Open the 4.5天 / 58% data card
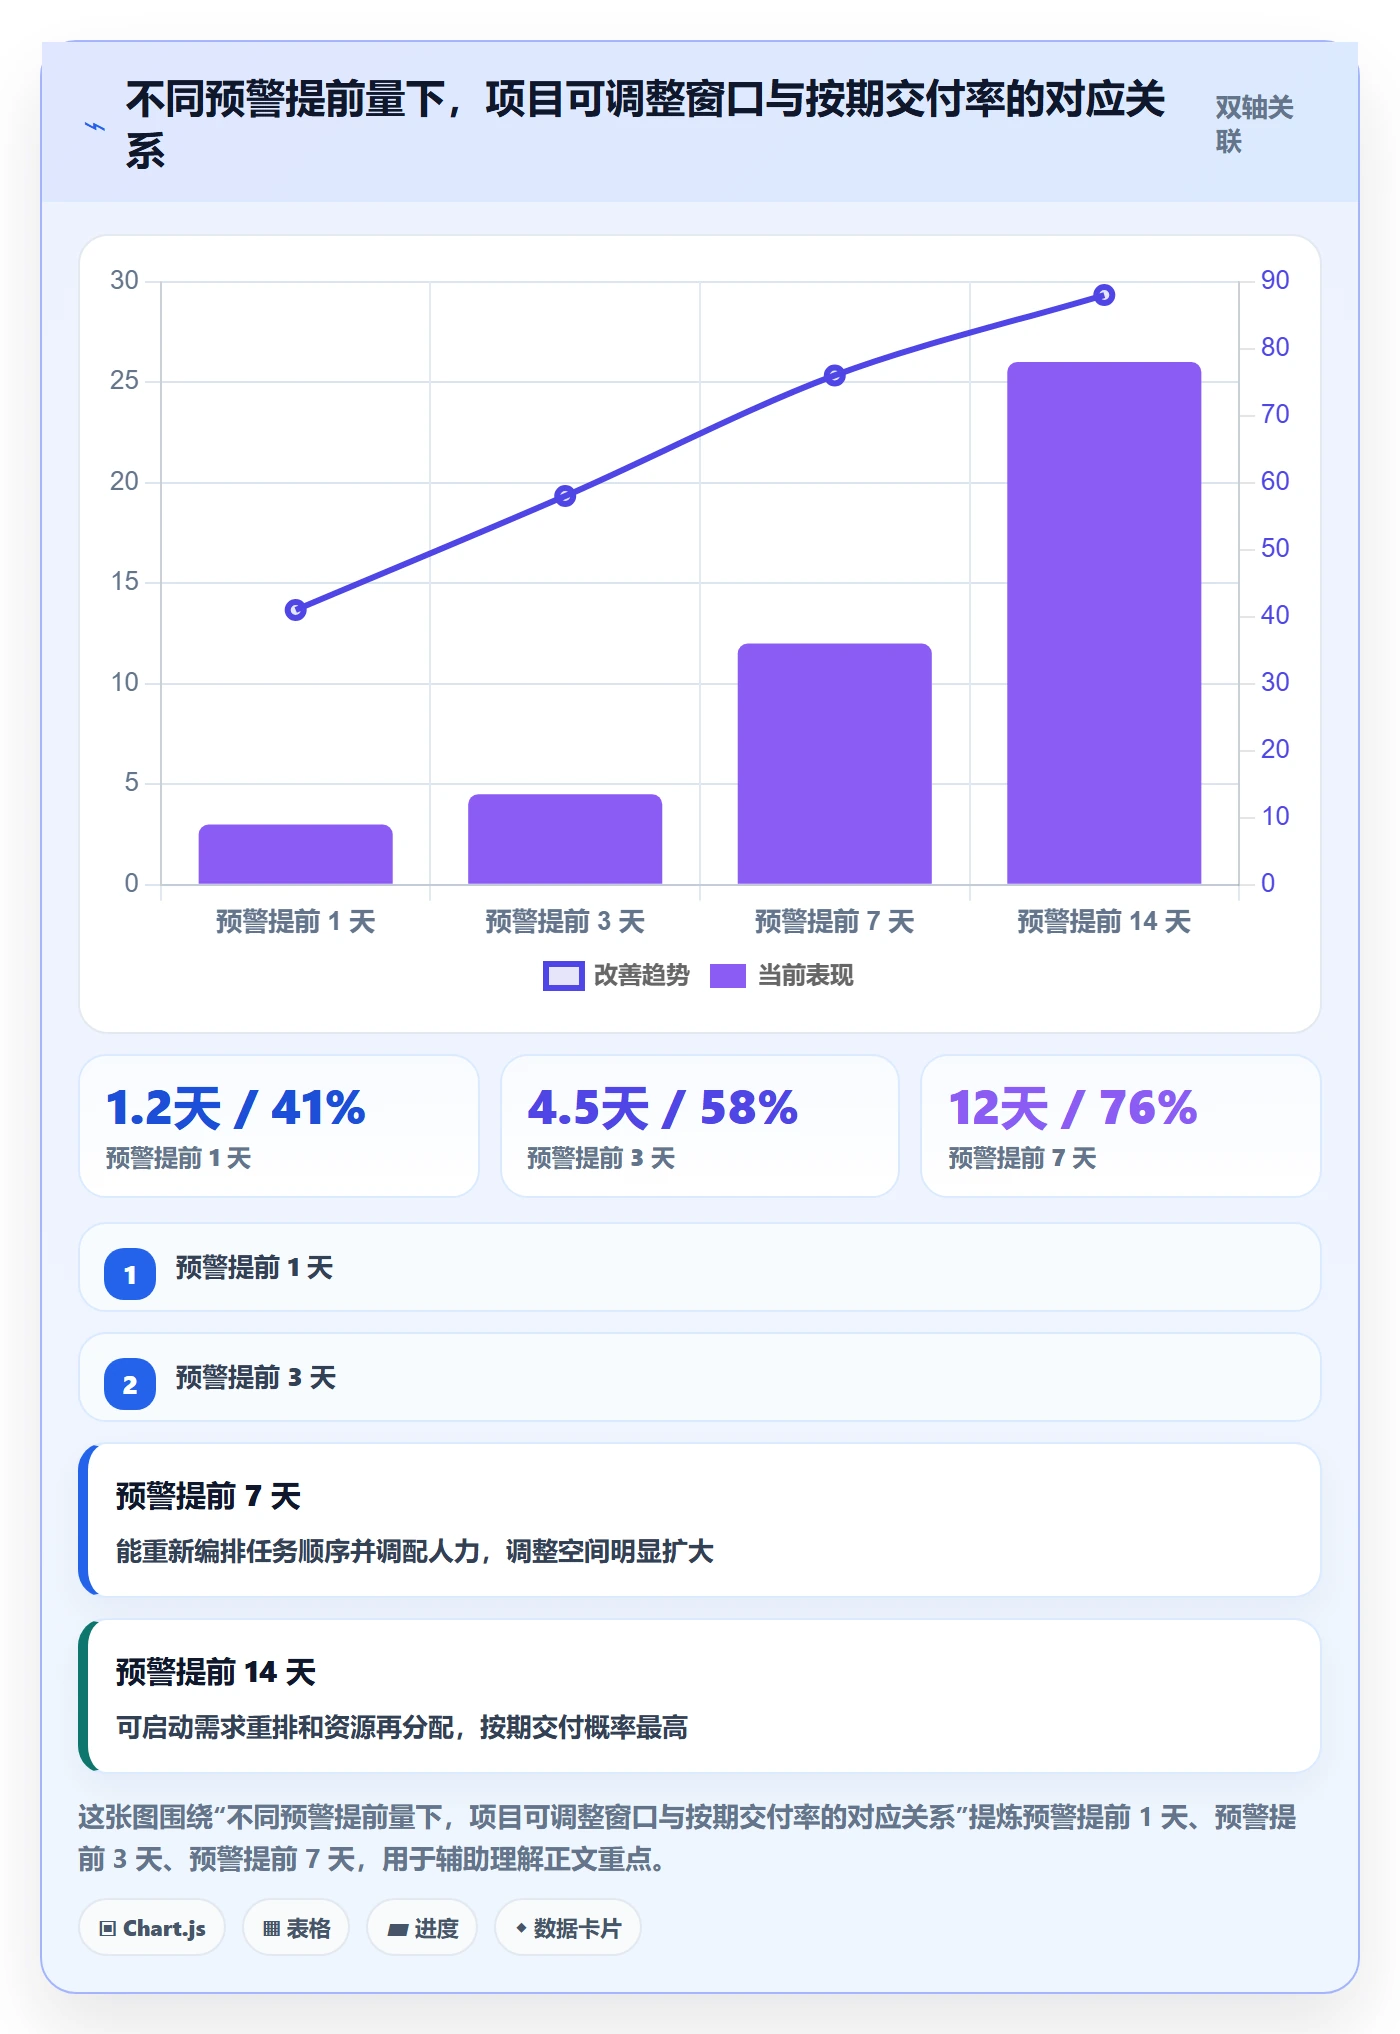The image size is (1400, 2034). pos(700,1126)
